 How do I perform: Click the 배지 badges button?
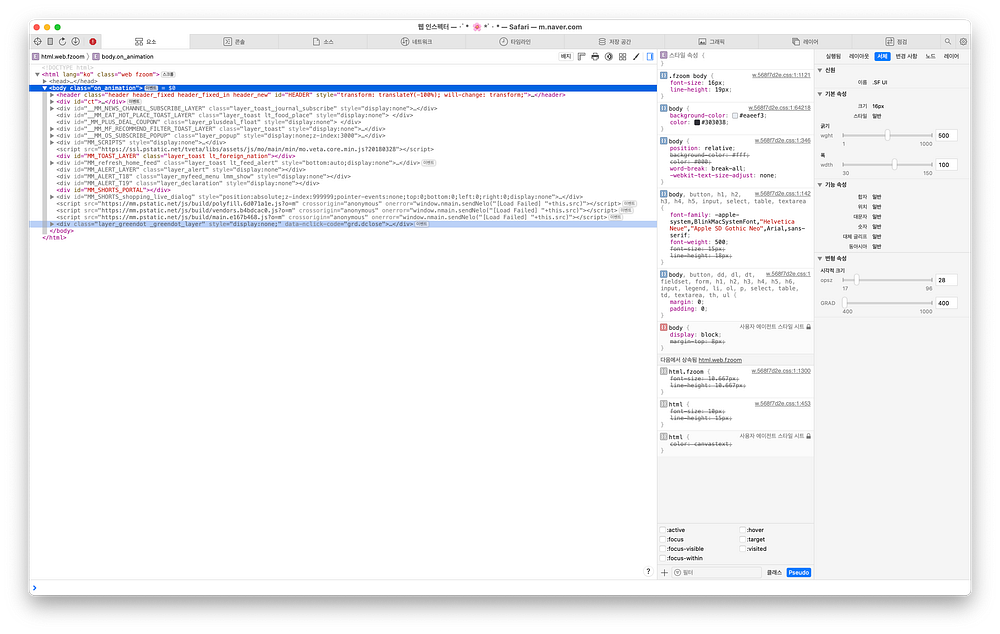pyautogui.click(x=566, y=57)
